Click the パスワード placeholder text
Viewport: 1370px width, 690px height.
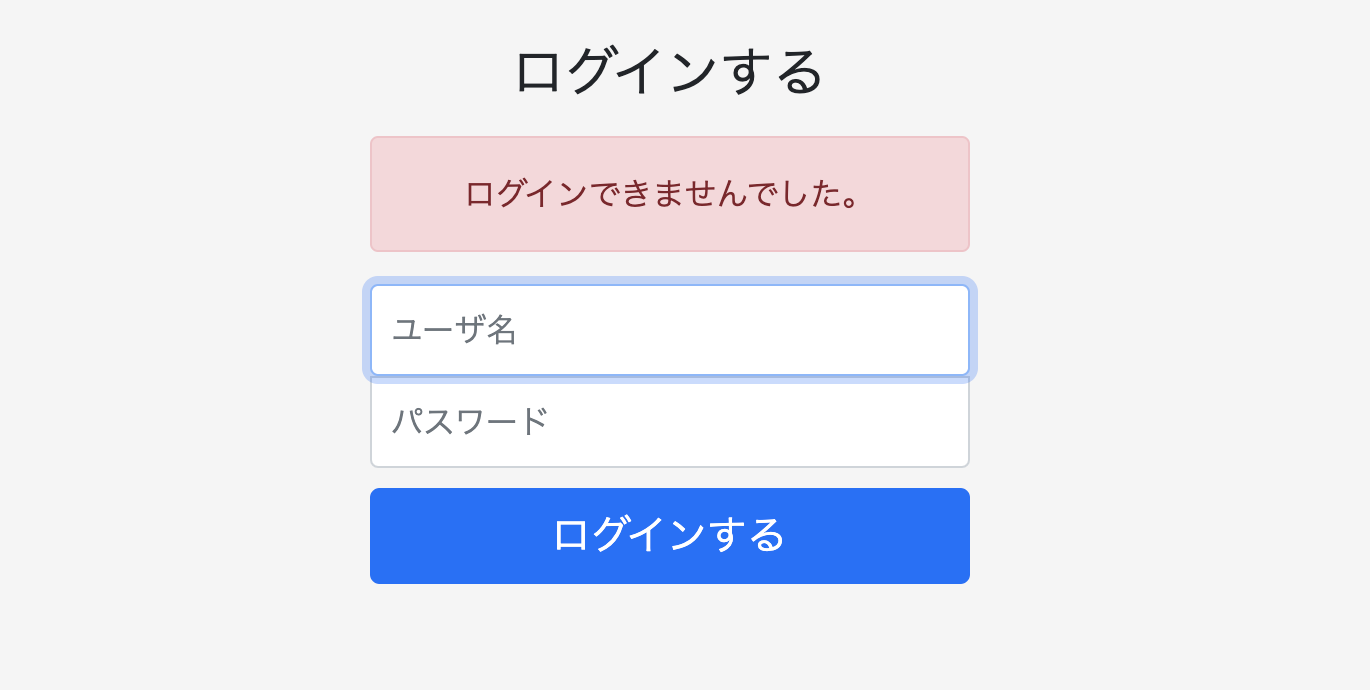click(x=469, y=423)
